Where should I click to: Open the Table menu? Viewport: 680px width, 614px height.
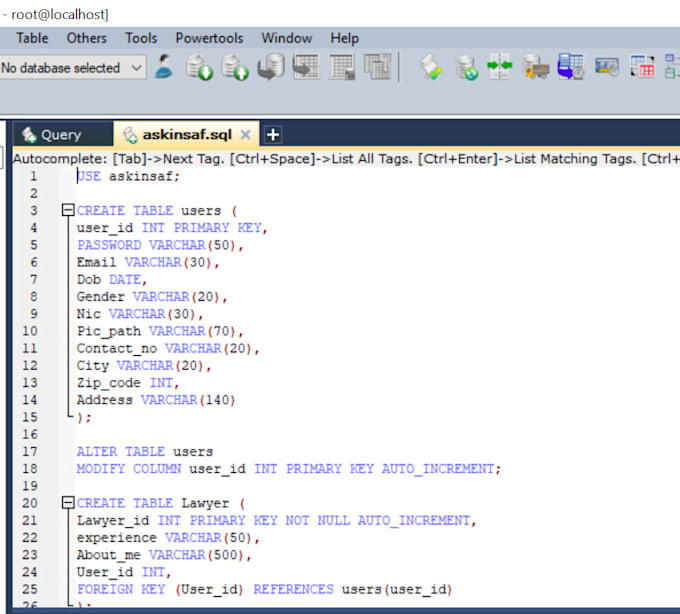pos(32,38)
